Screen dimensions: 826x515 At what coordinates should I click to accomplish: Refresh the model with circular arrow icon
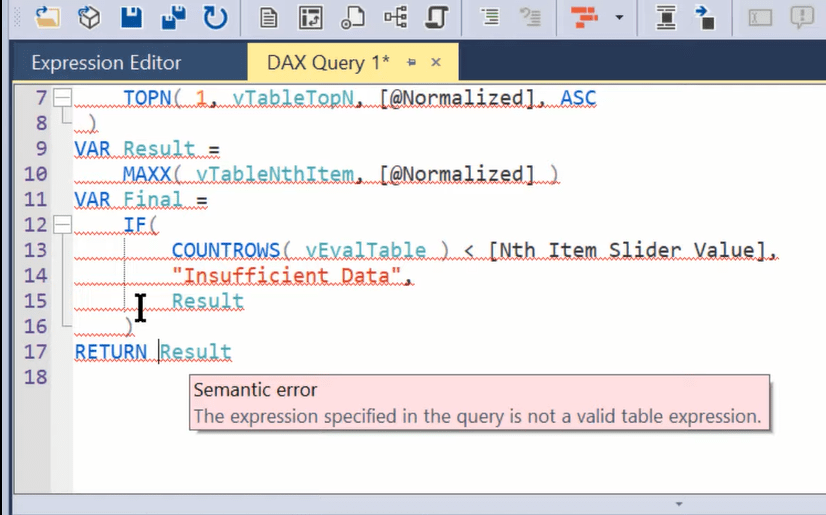tap(215, 17)
